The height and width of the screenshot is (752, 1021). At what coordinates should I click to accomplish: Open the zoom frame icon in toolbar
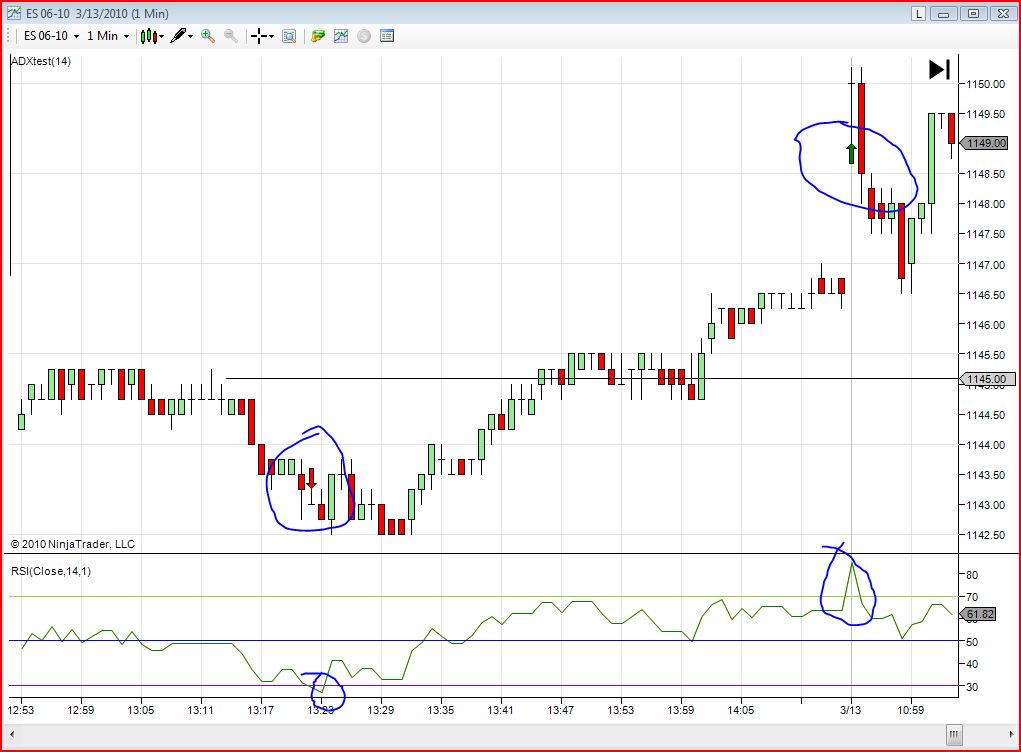289,36
